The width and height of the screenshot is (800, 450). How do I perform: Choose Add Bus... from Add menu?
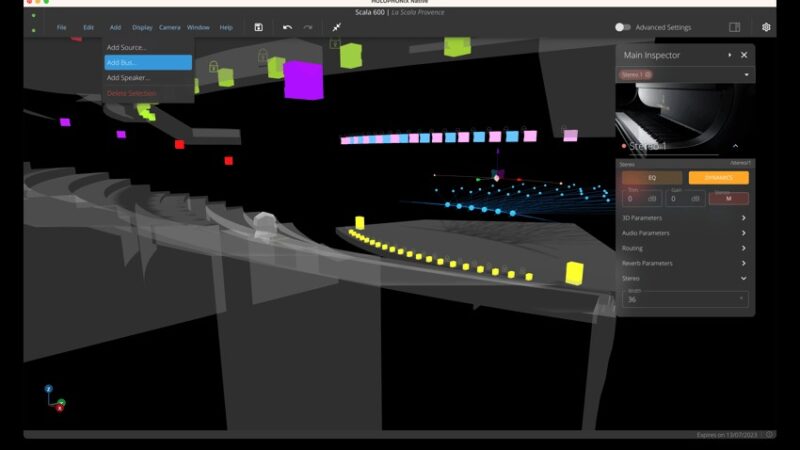[x=147, y=62]
